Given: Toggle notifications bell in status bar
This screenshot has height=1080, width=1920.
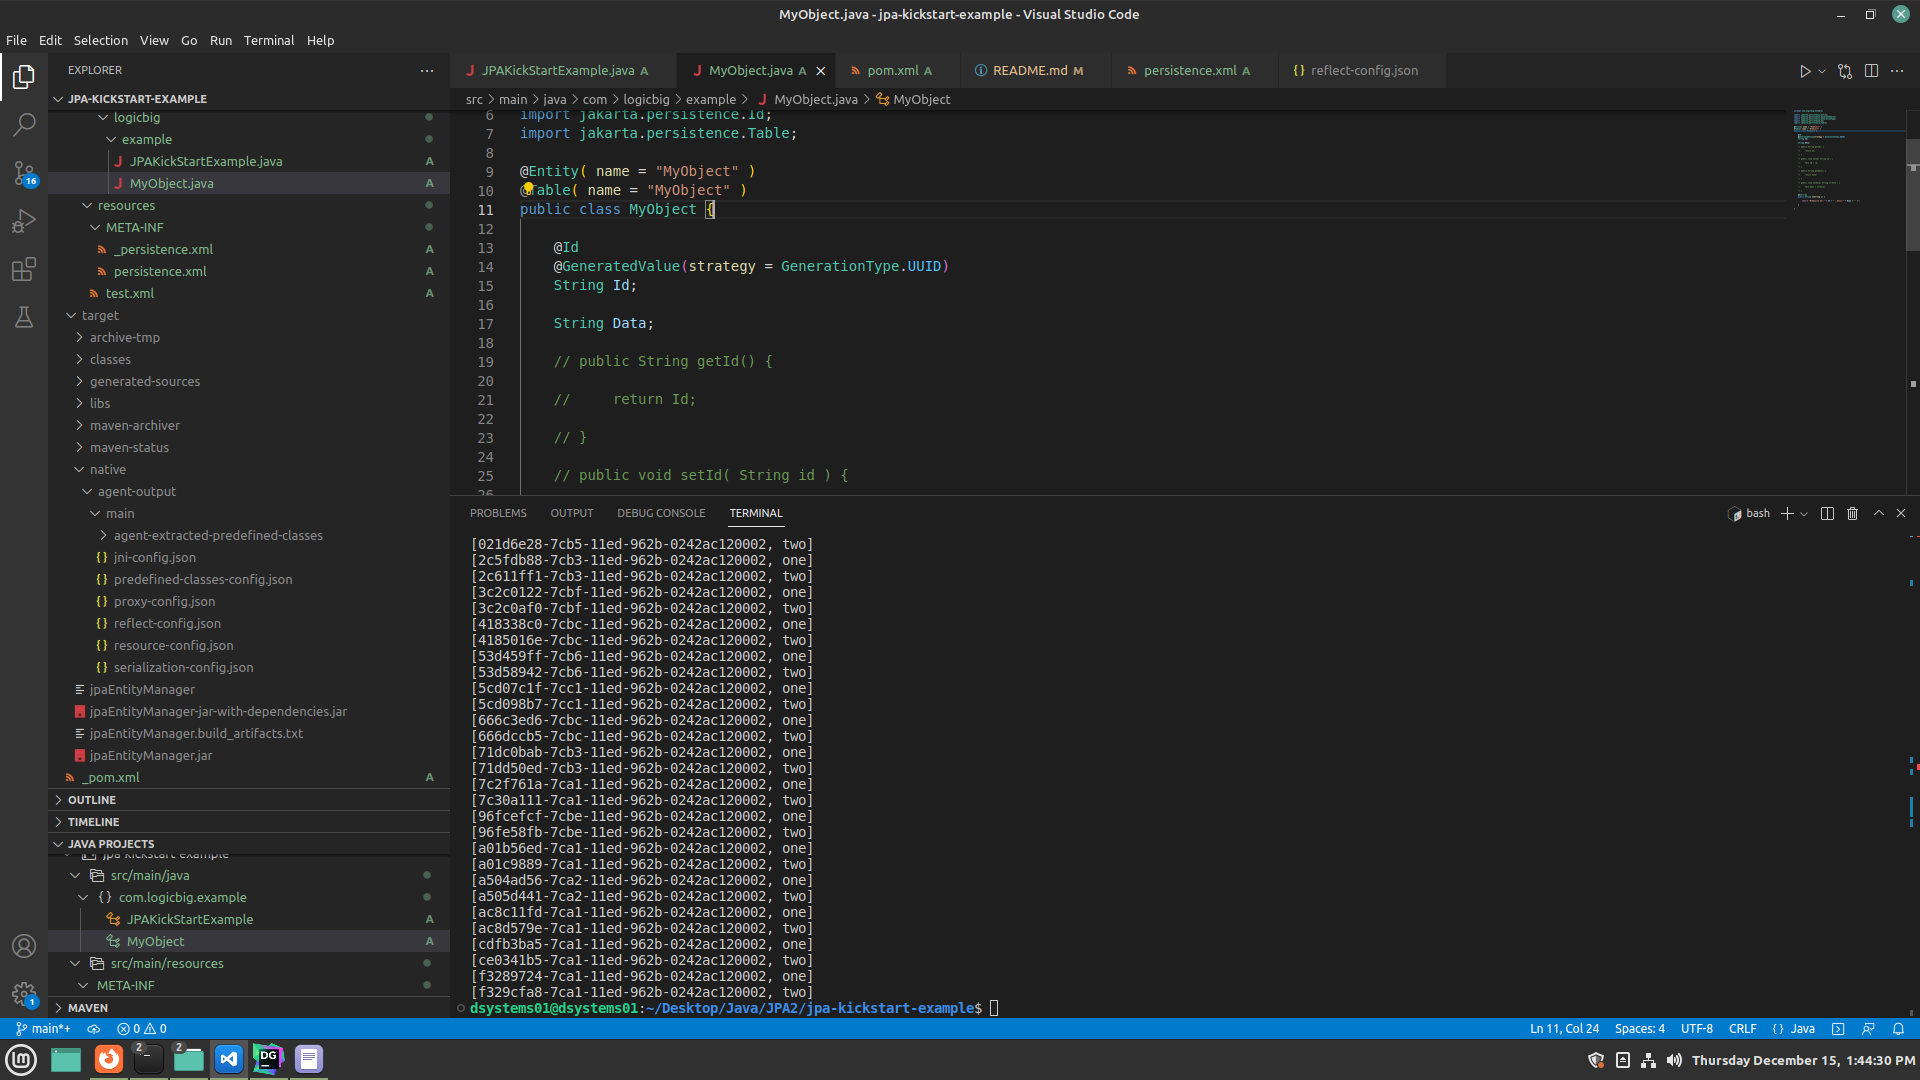Looking at the screenshot, I should [1898, 1029].
